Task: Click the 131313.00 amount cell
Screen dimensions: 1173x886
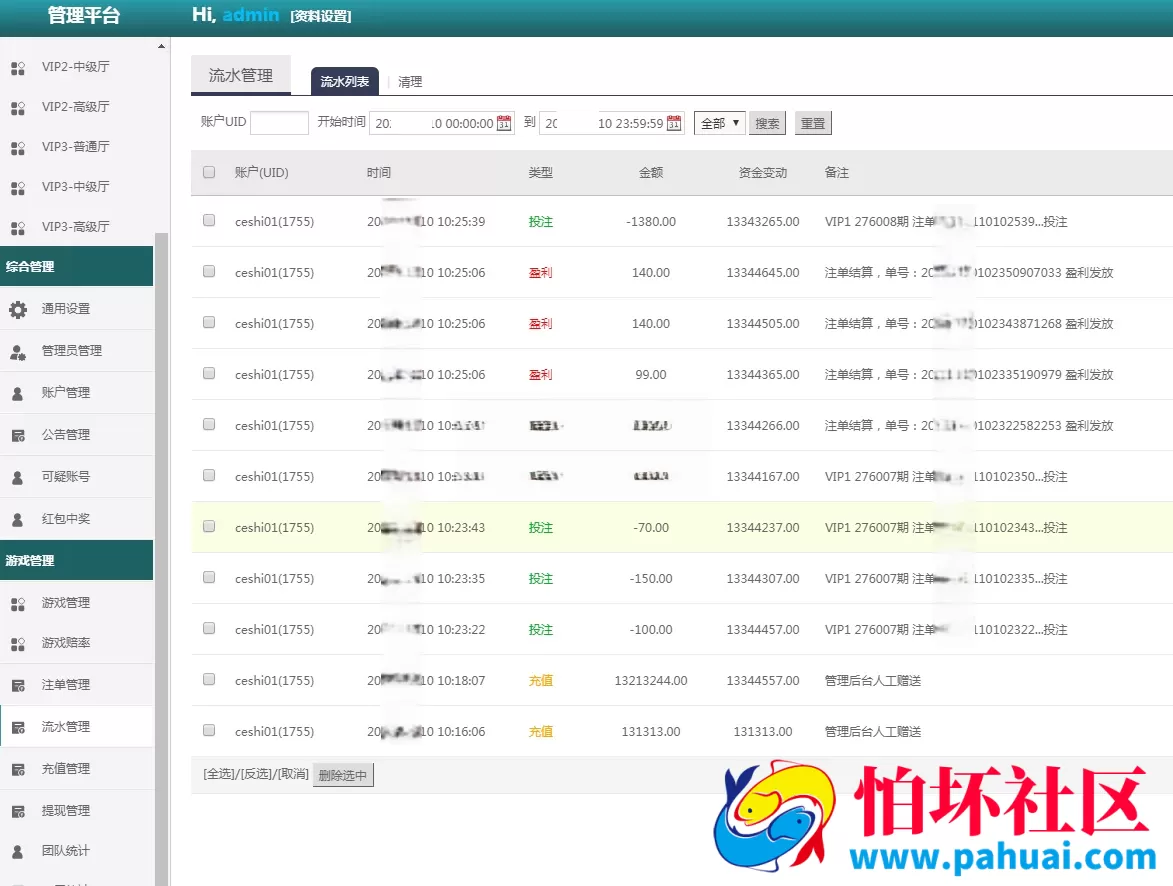Action: (x=651, y=731)
